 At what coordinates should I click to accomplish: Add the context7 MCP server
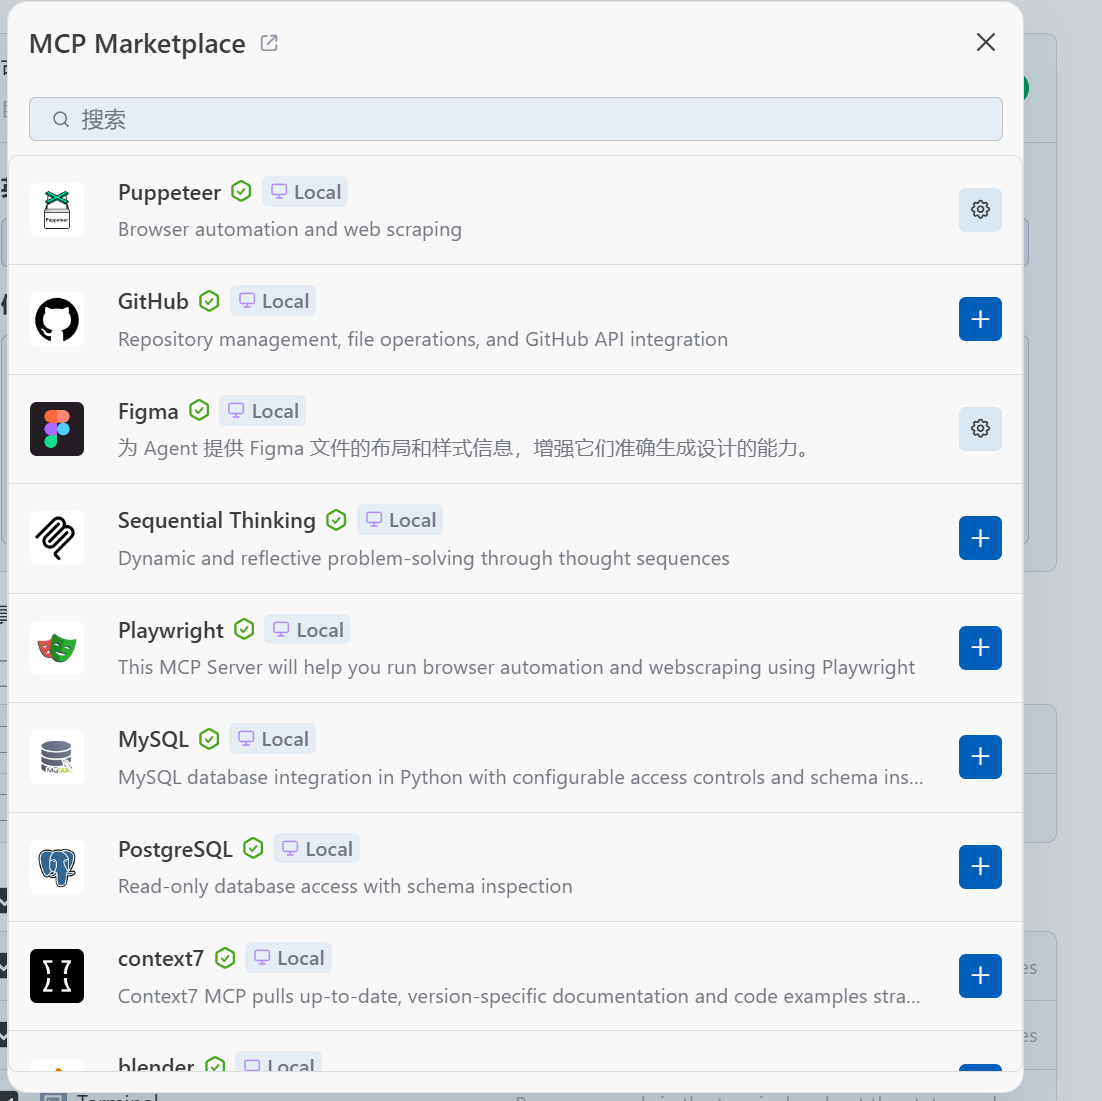tap(980, 976)
